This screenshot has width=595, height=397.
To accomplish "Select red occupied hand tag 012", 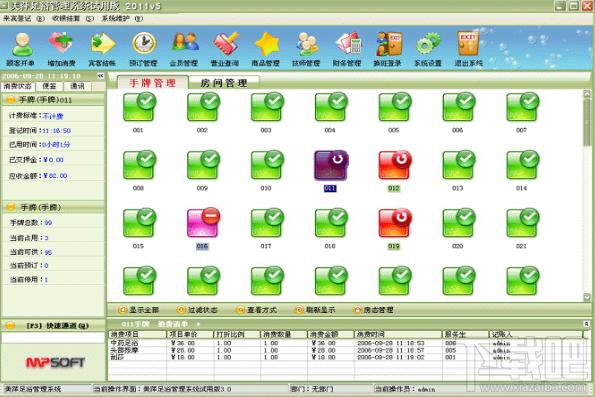I will 394,165.
